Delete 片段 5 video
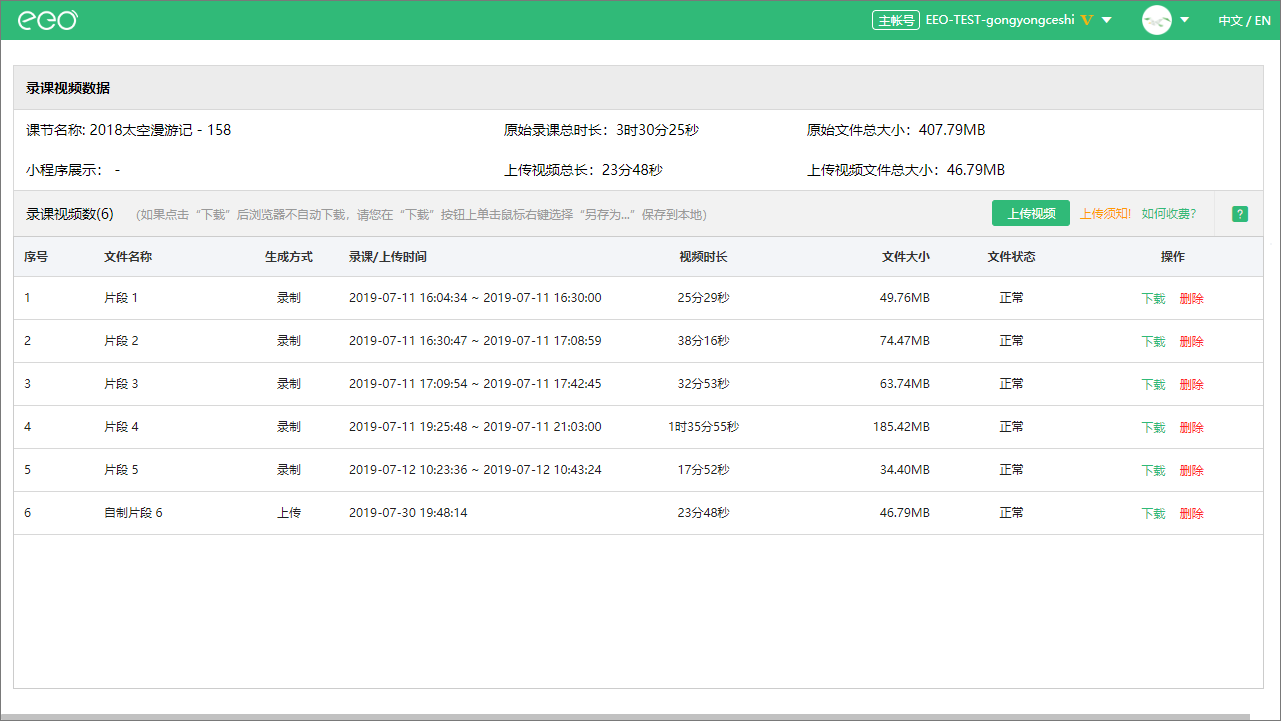 click(1192, 470)
